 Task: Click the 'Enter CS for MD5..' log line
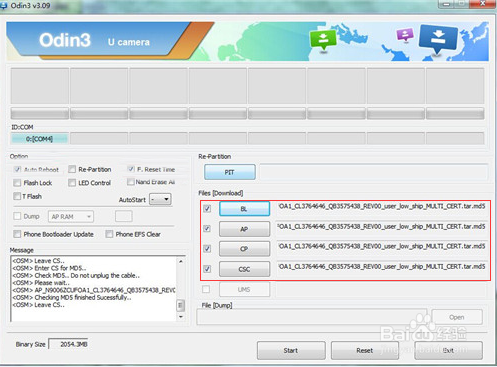(49, 268)
